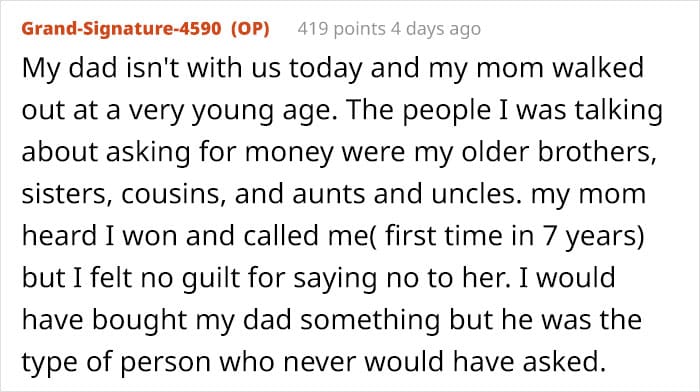Click the 419 points score

[342, 29]
